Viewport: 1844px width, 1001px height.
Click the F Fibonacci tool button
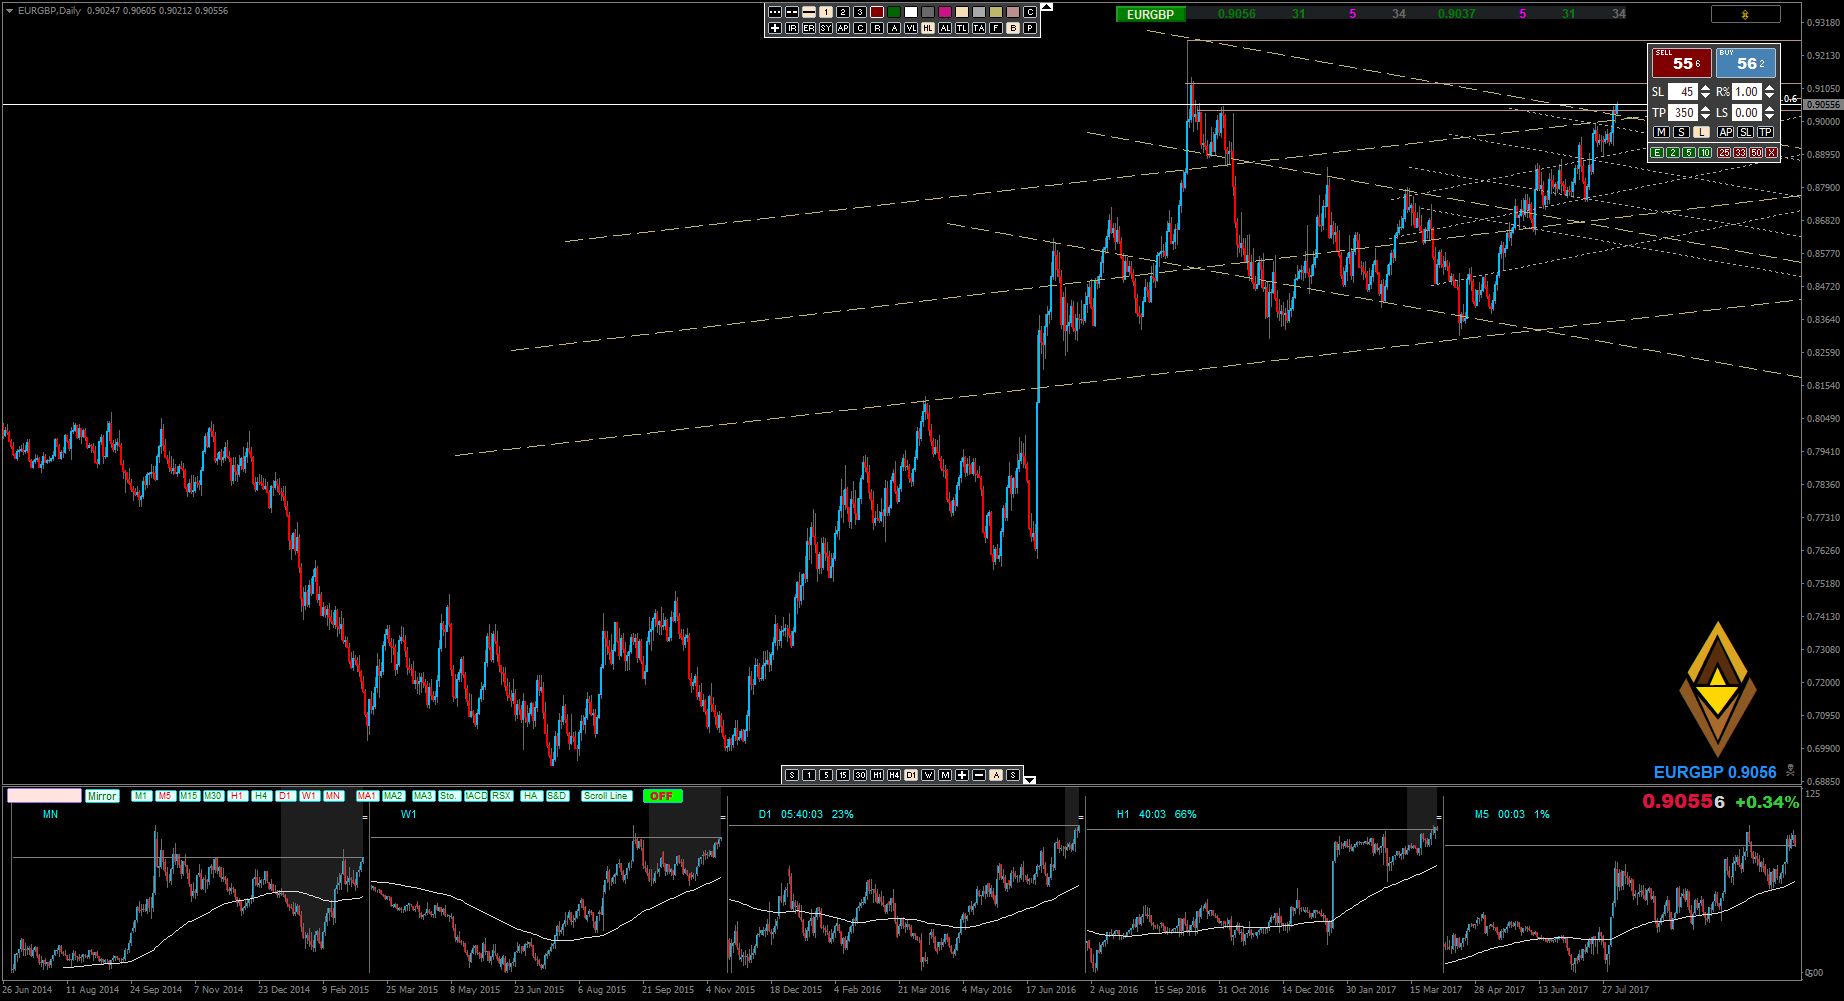click(x=996, y=28)
